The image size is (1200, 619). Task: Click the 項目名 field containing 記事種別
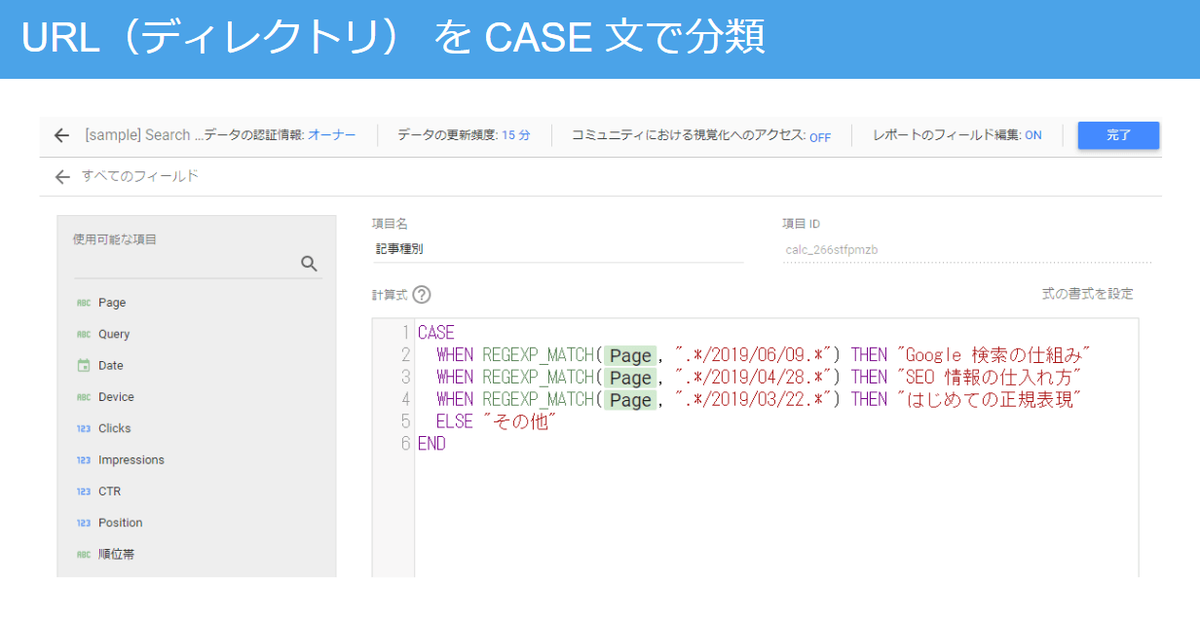[x=557, y=250]
